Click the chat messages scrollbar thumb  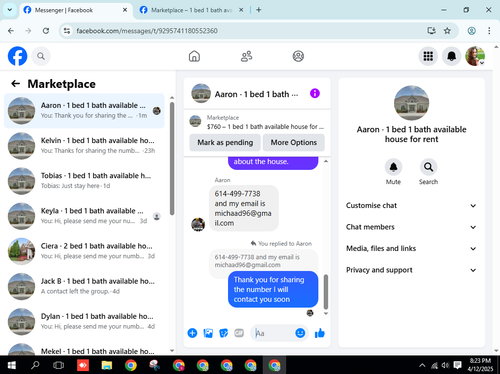(x=326, y=292)
